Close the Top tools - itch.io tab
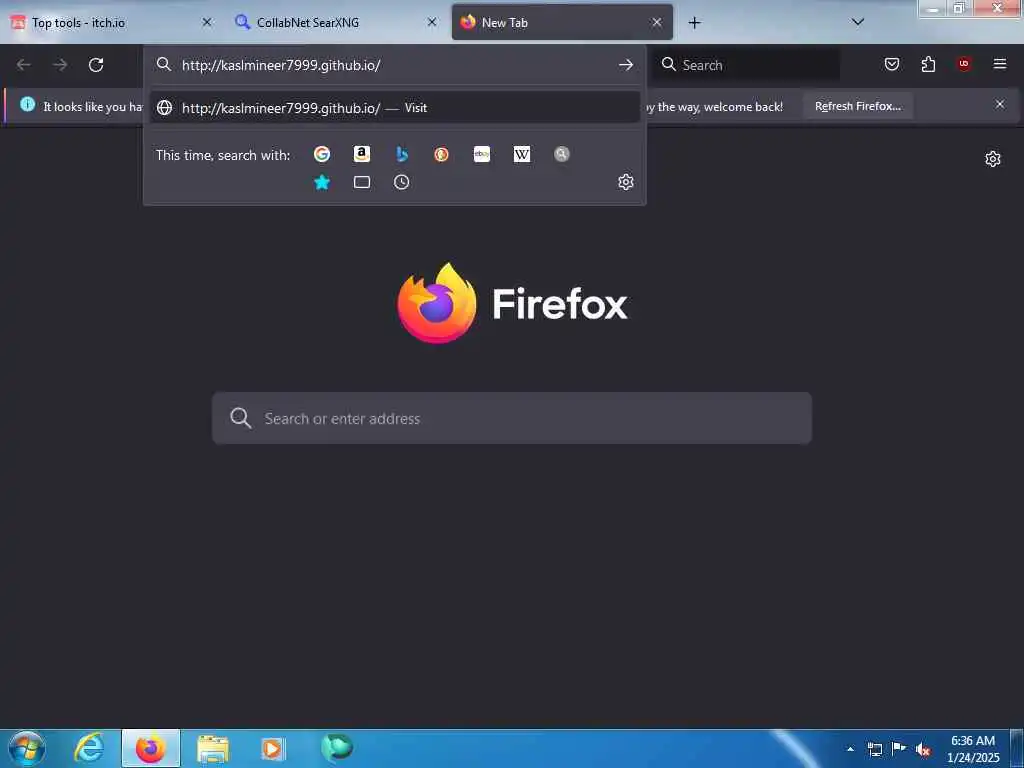 click(x=207, y=22)
